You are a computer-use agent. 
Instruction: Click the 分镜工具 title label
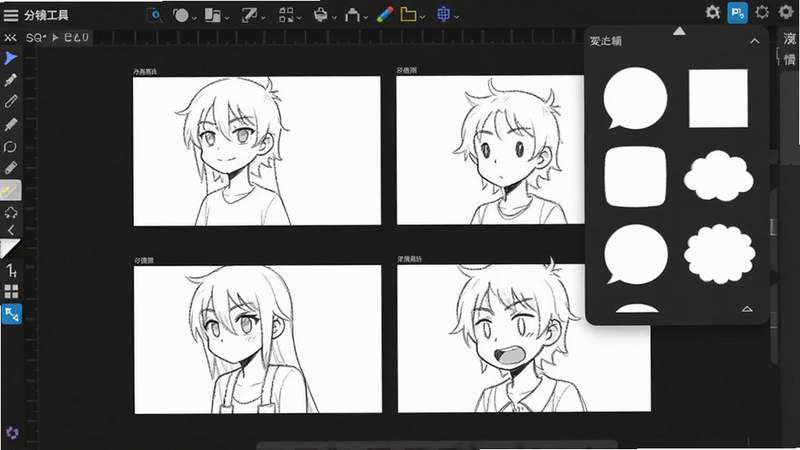coord(46,15)
